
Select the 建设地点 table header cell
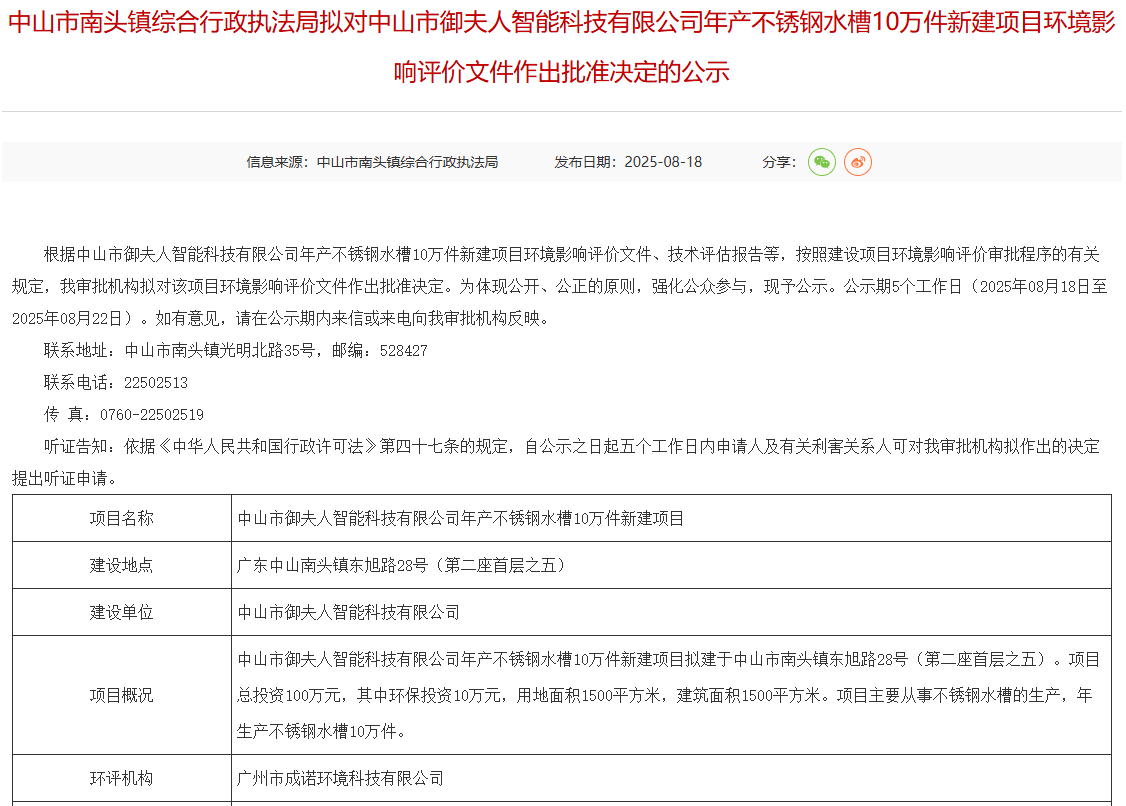click(x=122, y=565)
